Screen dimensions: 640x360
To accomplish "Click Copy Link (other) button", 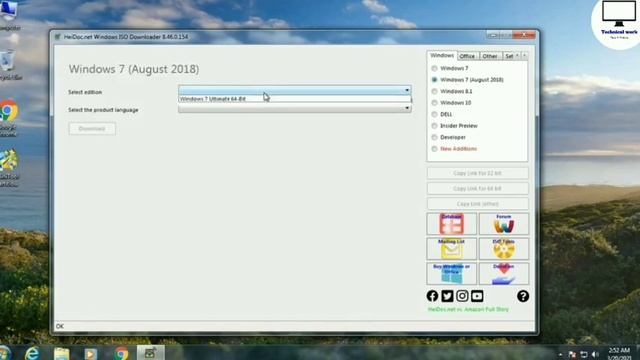I will [x=478, y=204].
